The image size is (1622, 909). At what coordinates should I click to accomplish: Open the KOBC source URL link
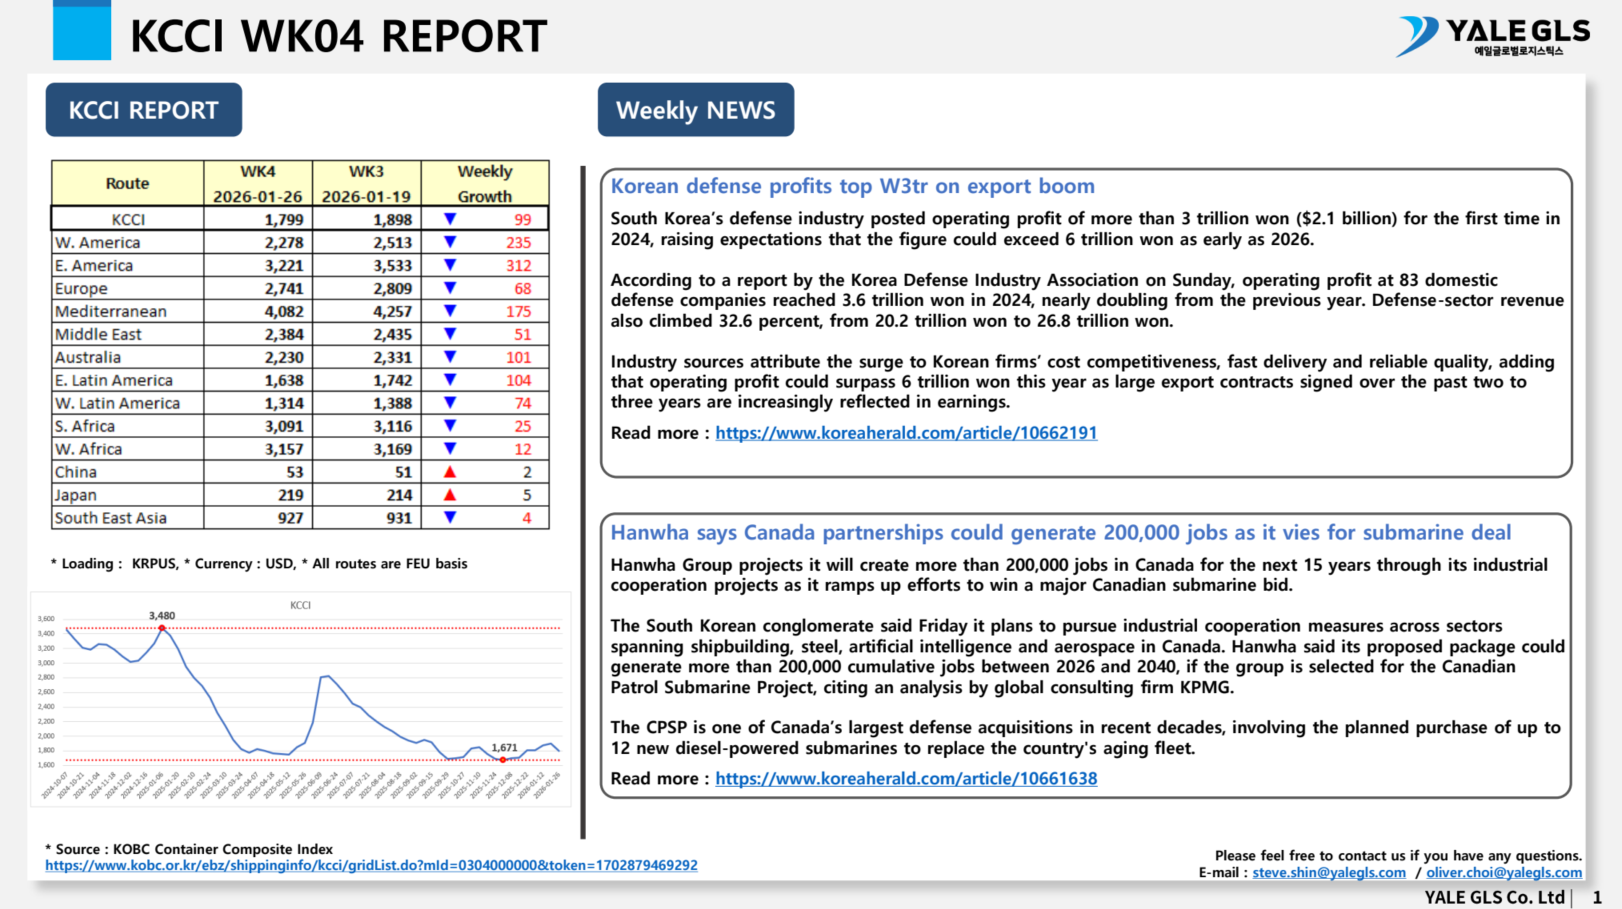coord(371,866)
